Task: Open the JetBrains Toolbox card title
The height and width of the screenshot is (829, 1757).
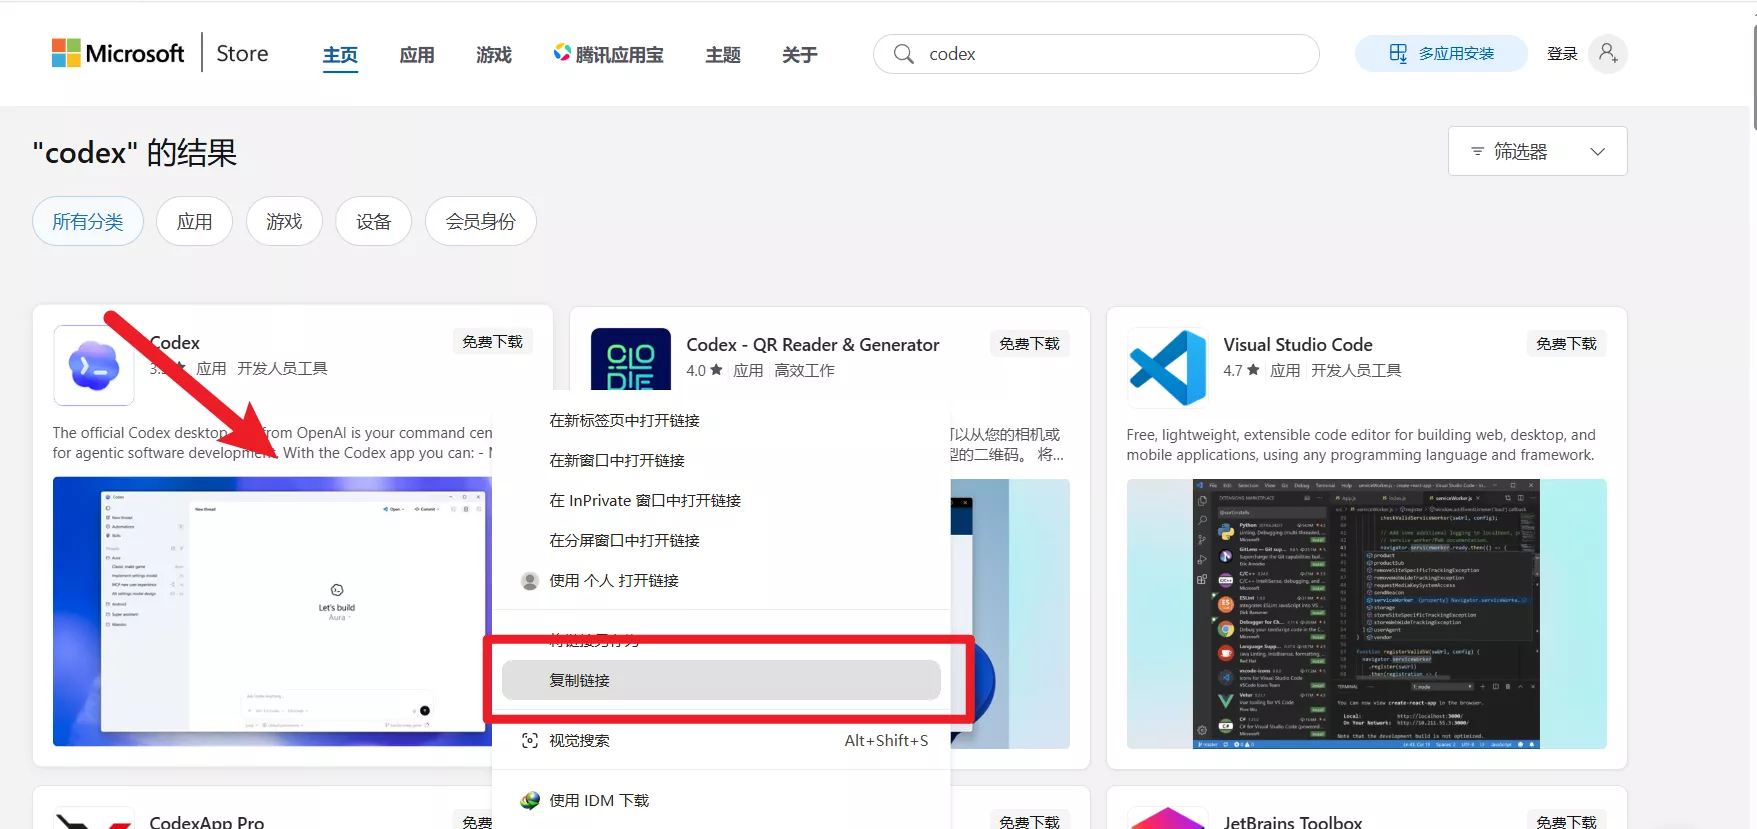Action: click(x=1293, y=822)
